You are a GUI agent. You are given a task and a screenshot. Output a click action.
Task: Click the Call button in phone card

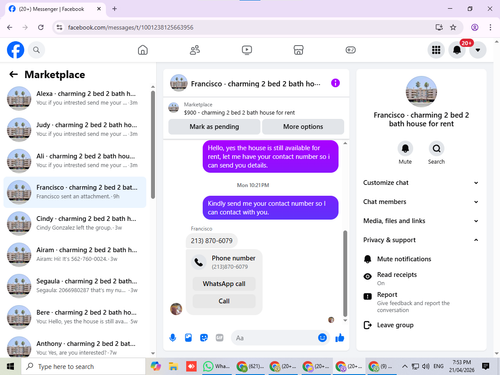point(224,301)
